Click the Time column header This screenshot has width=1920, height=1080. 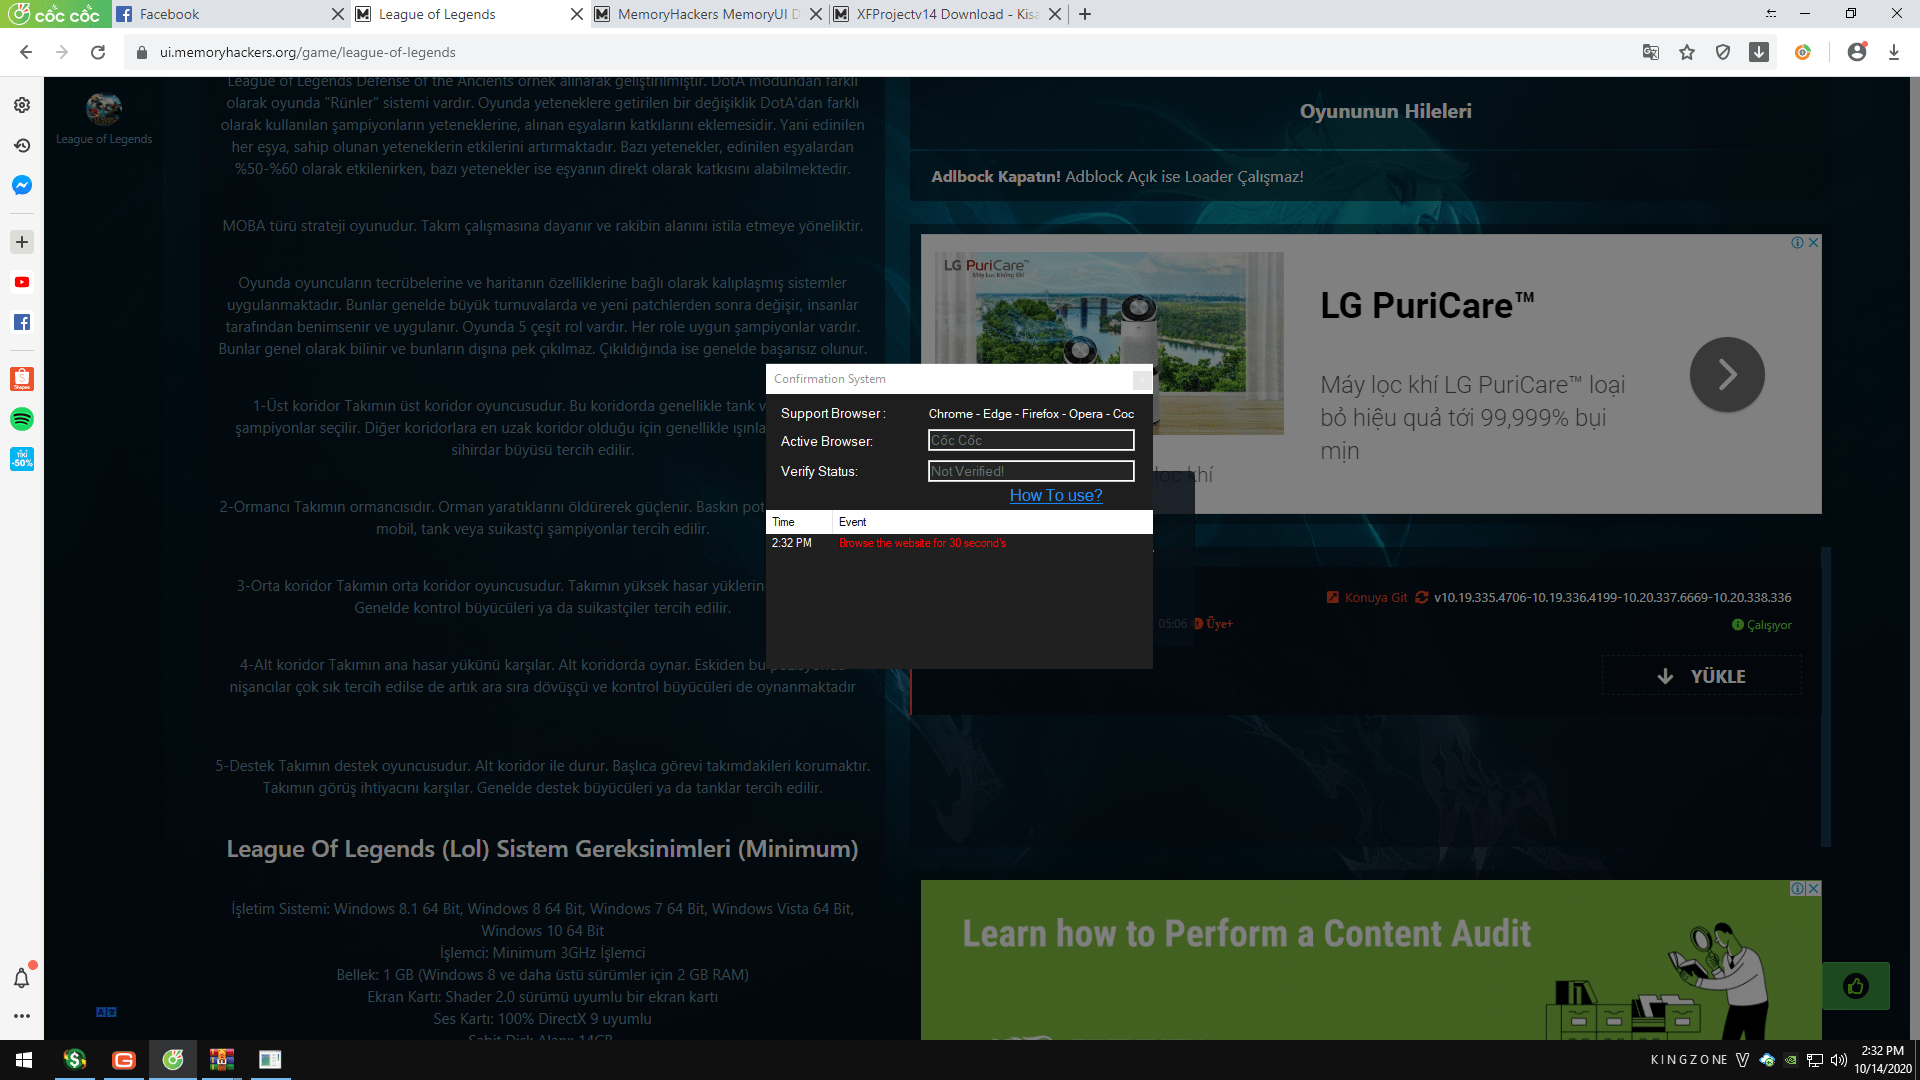pos(799,522)
